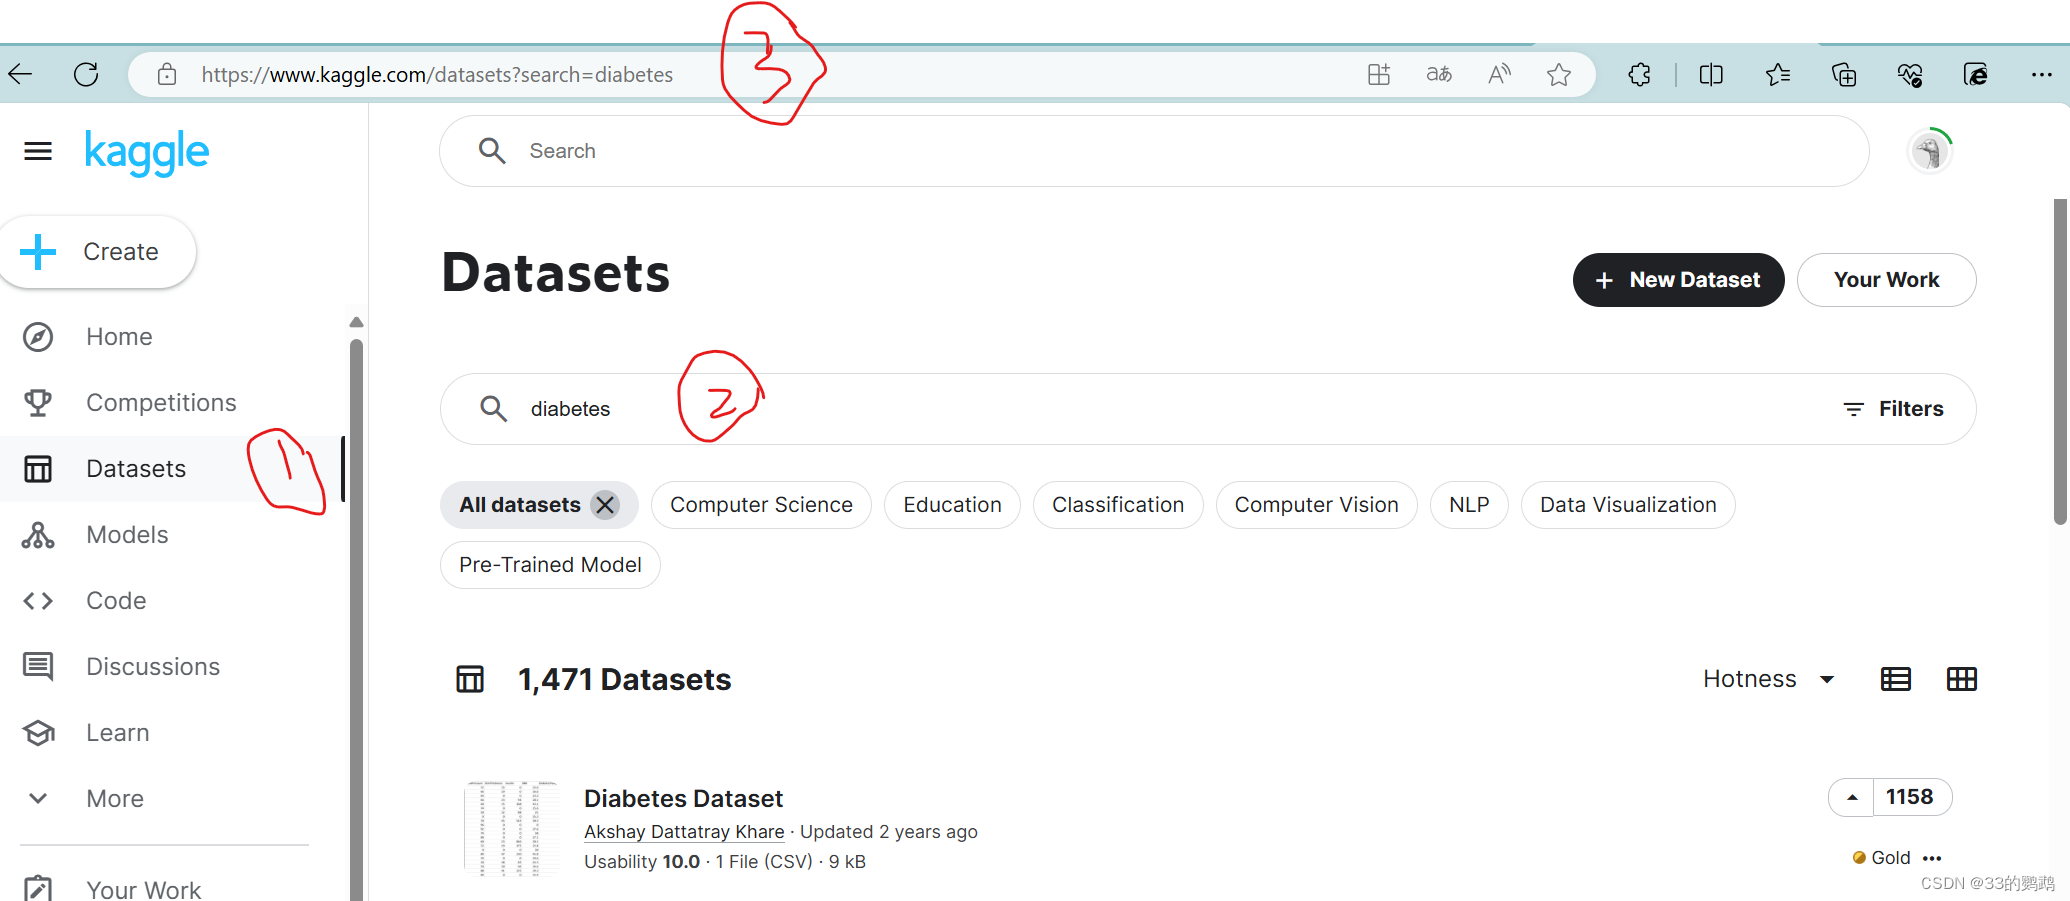This screenshot has width=2070, height=901.
Task: Open Filters for dataset results
Action: pyautogui.click(x=1895, y=408)
